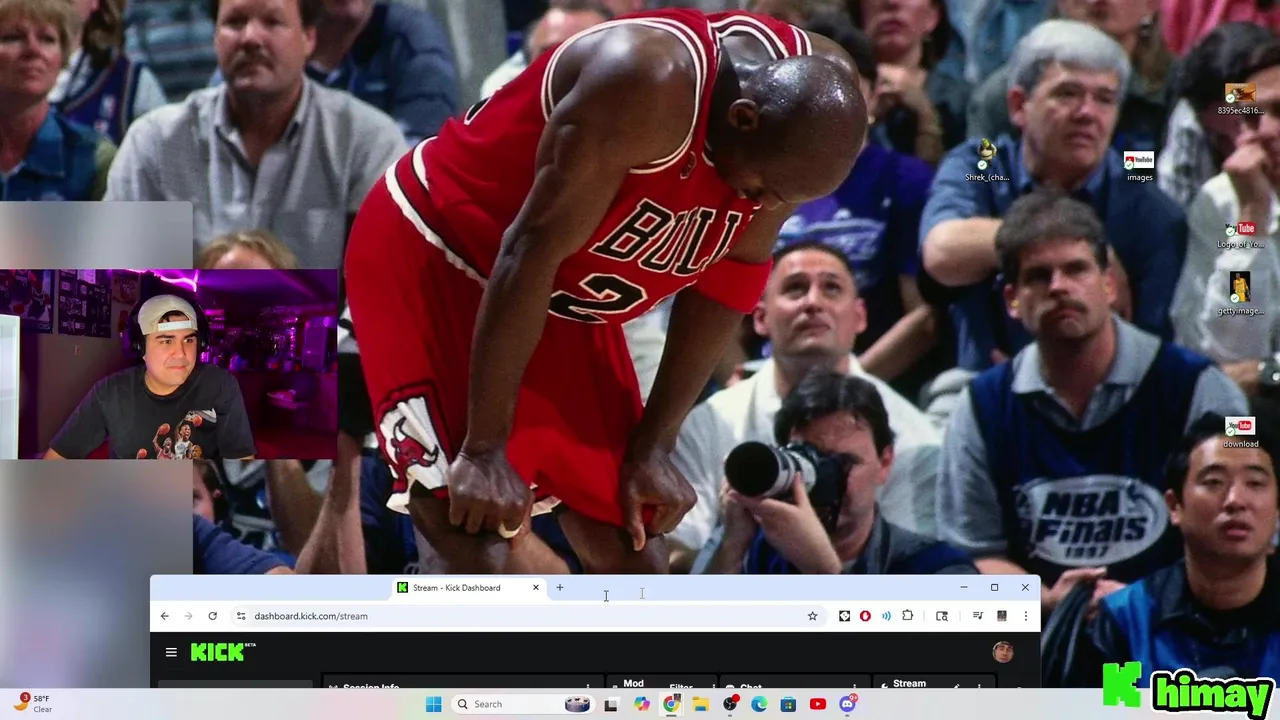Select the Shrek desktop file icon

click(987, 161)
